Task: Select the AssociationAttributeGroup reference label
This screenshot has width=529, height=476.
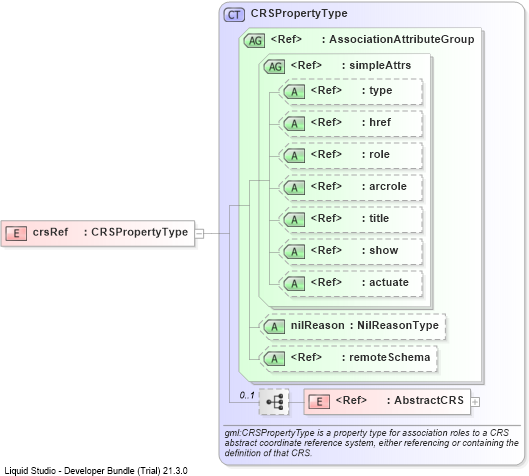Action: coord(372,39)
